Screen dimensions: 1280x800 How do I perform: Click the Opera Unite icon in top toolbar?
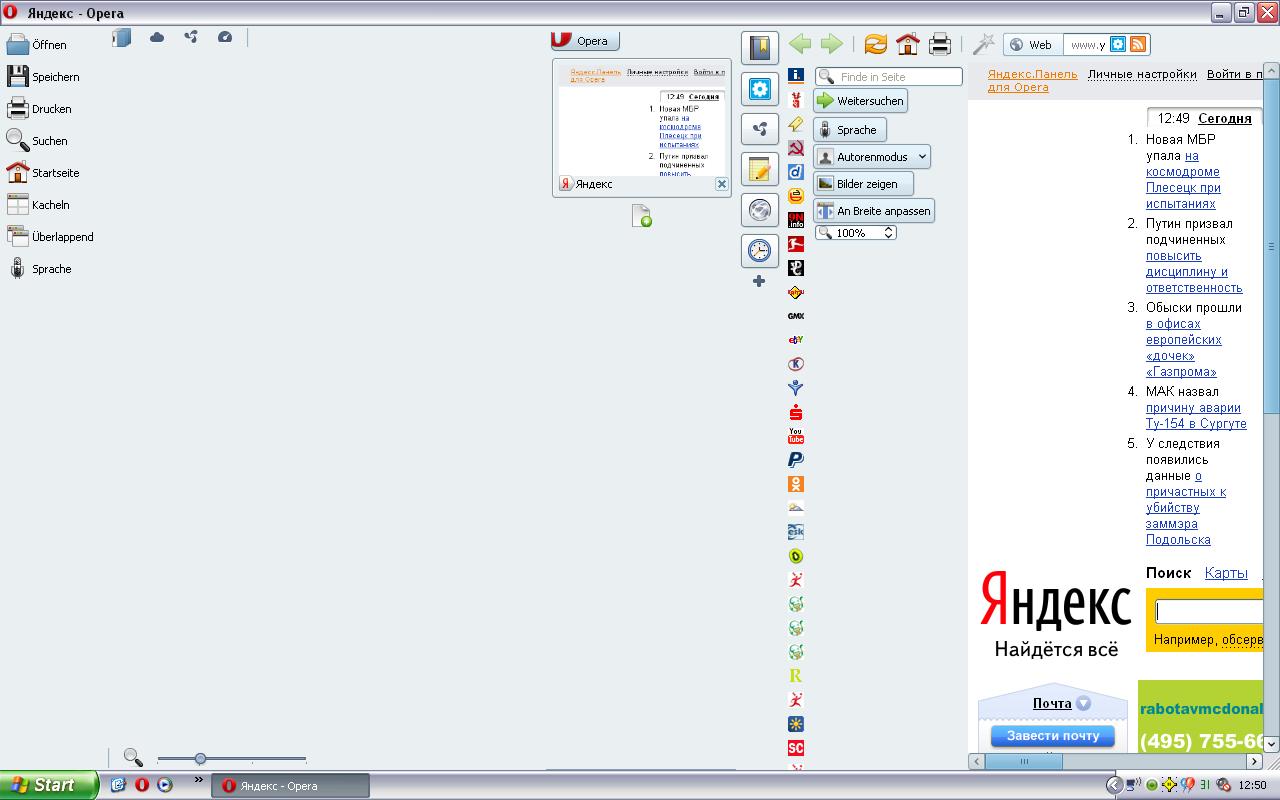pos(191,37)
